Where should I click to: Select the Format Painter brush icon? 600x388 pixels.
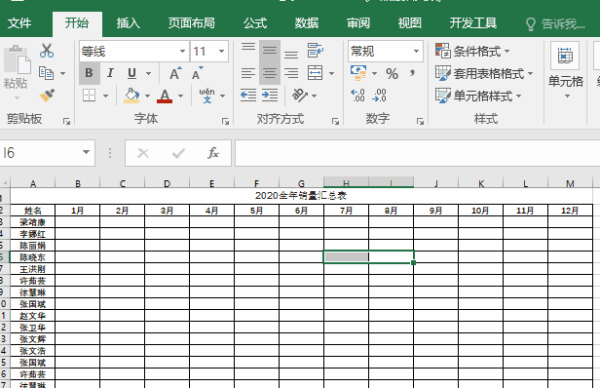(x=47, y=95)
